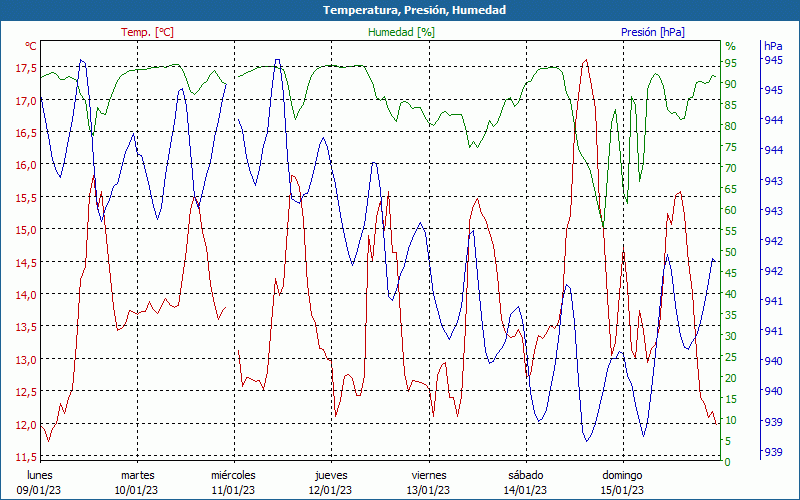This screenshot has height=500, width=800.
Task: Click green humidity axis value "30"
Action: click(731, 336)
